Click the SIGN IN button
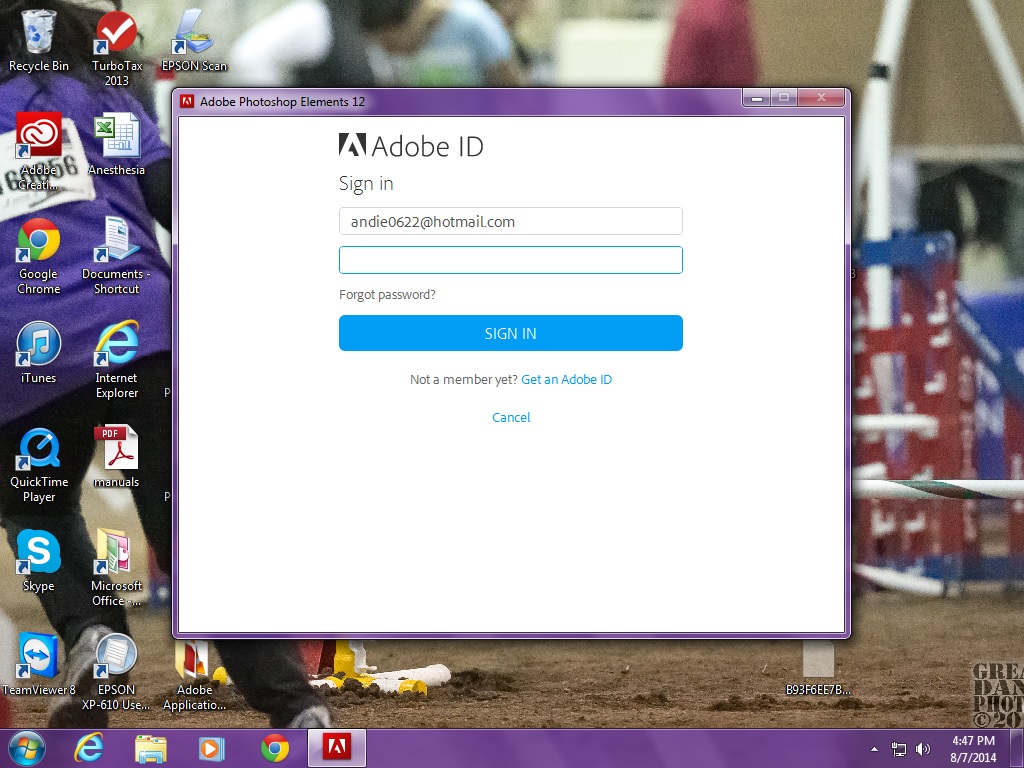This screenshot has width=1024, height=768. tap(510, 333)
